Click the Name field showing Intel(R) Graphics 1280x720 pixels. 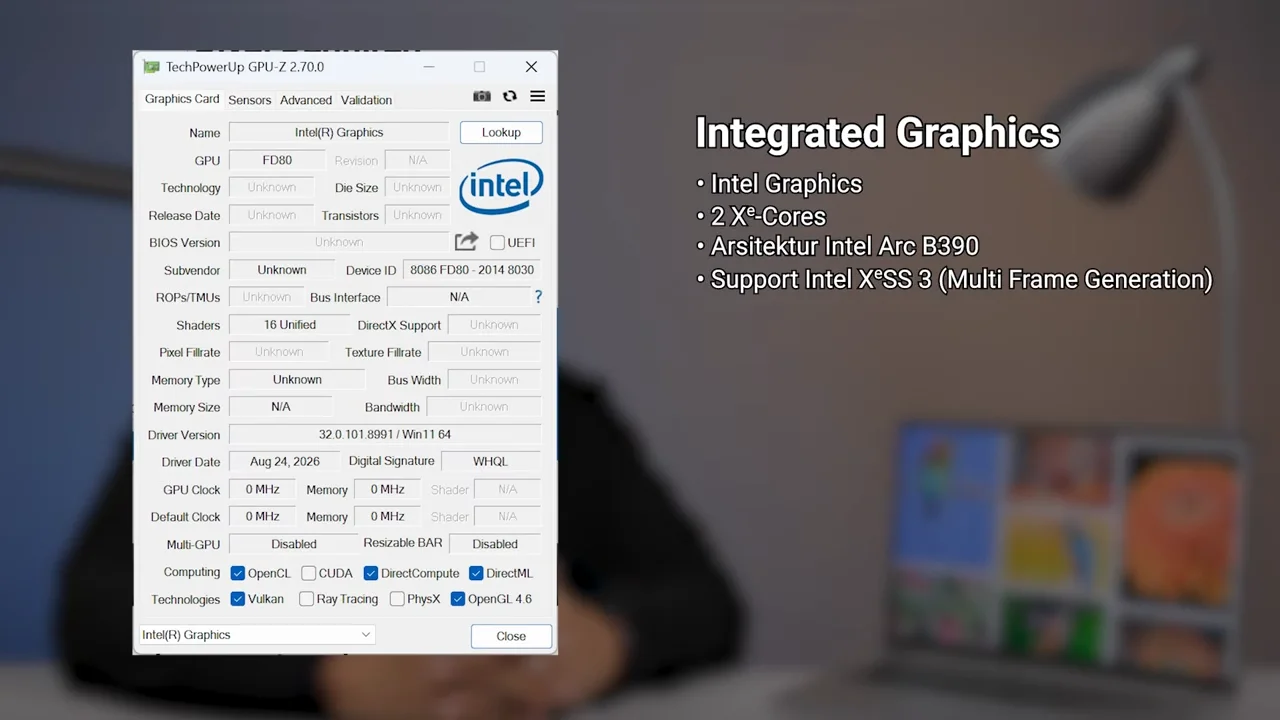click(339, 132)
